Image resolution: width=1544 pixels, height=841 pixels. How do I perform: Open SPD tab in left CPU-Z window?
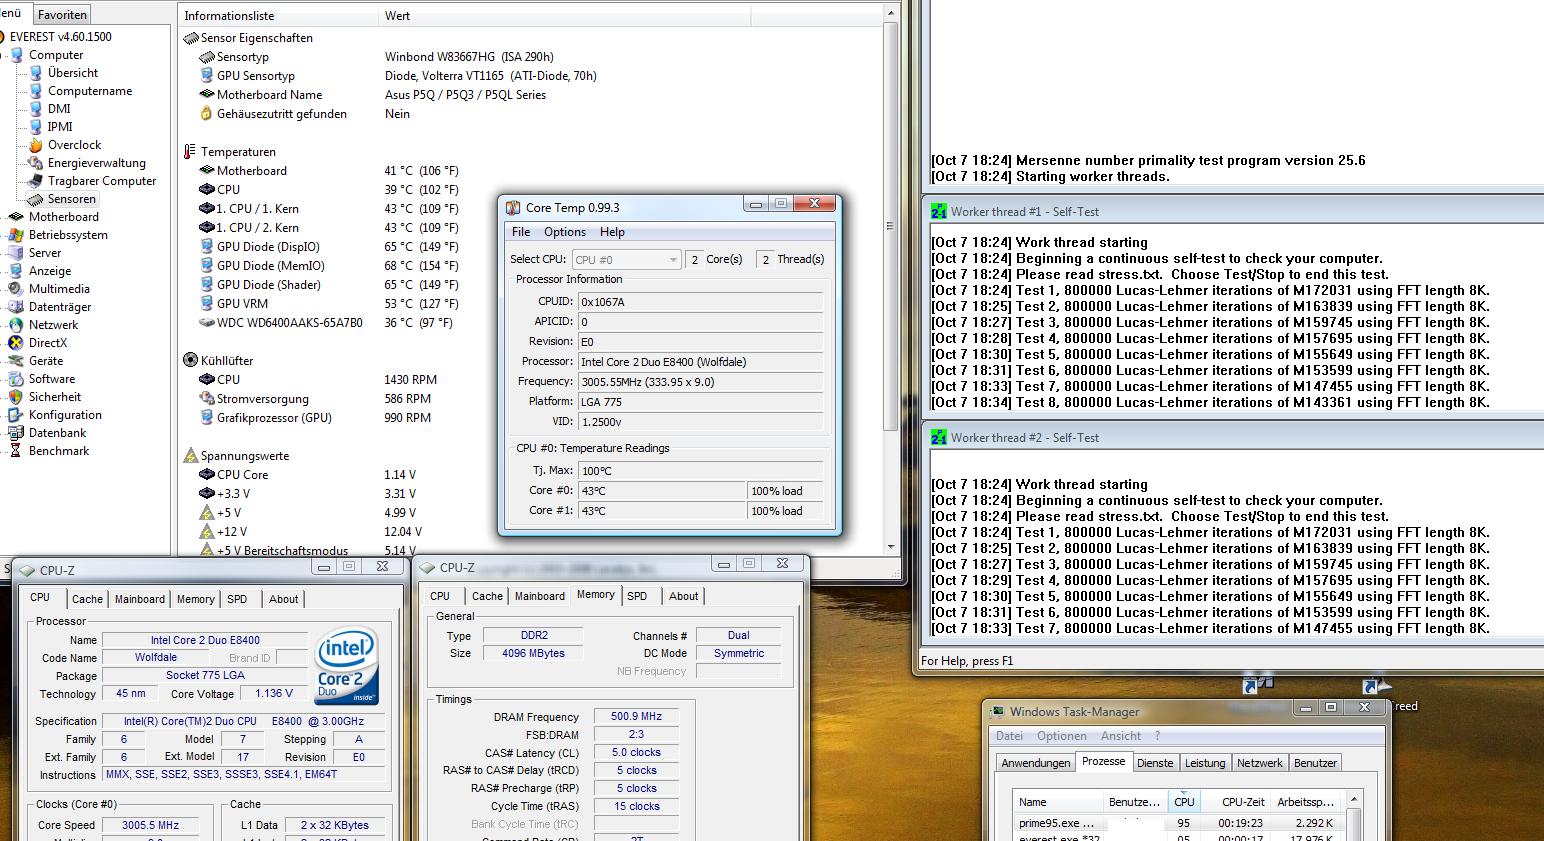coord(237,599)
